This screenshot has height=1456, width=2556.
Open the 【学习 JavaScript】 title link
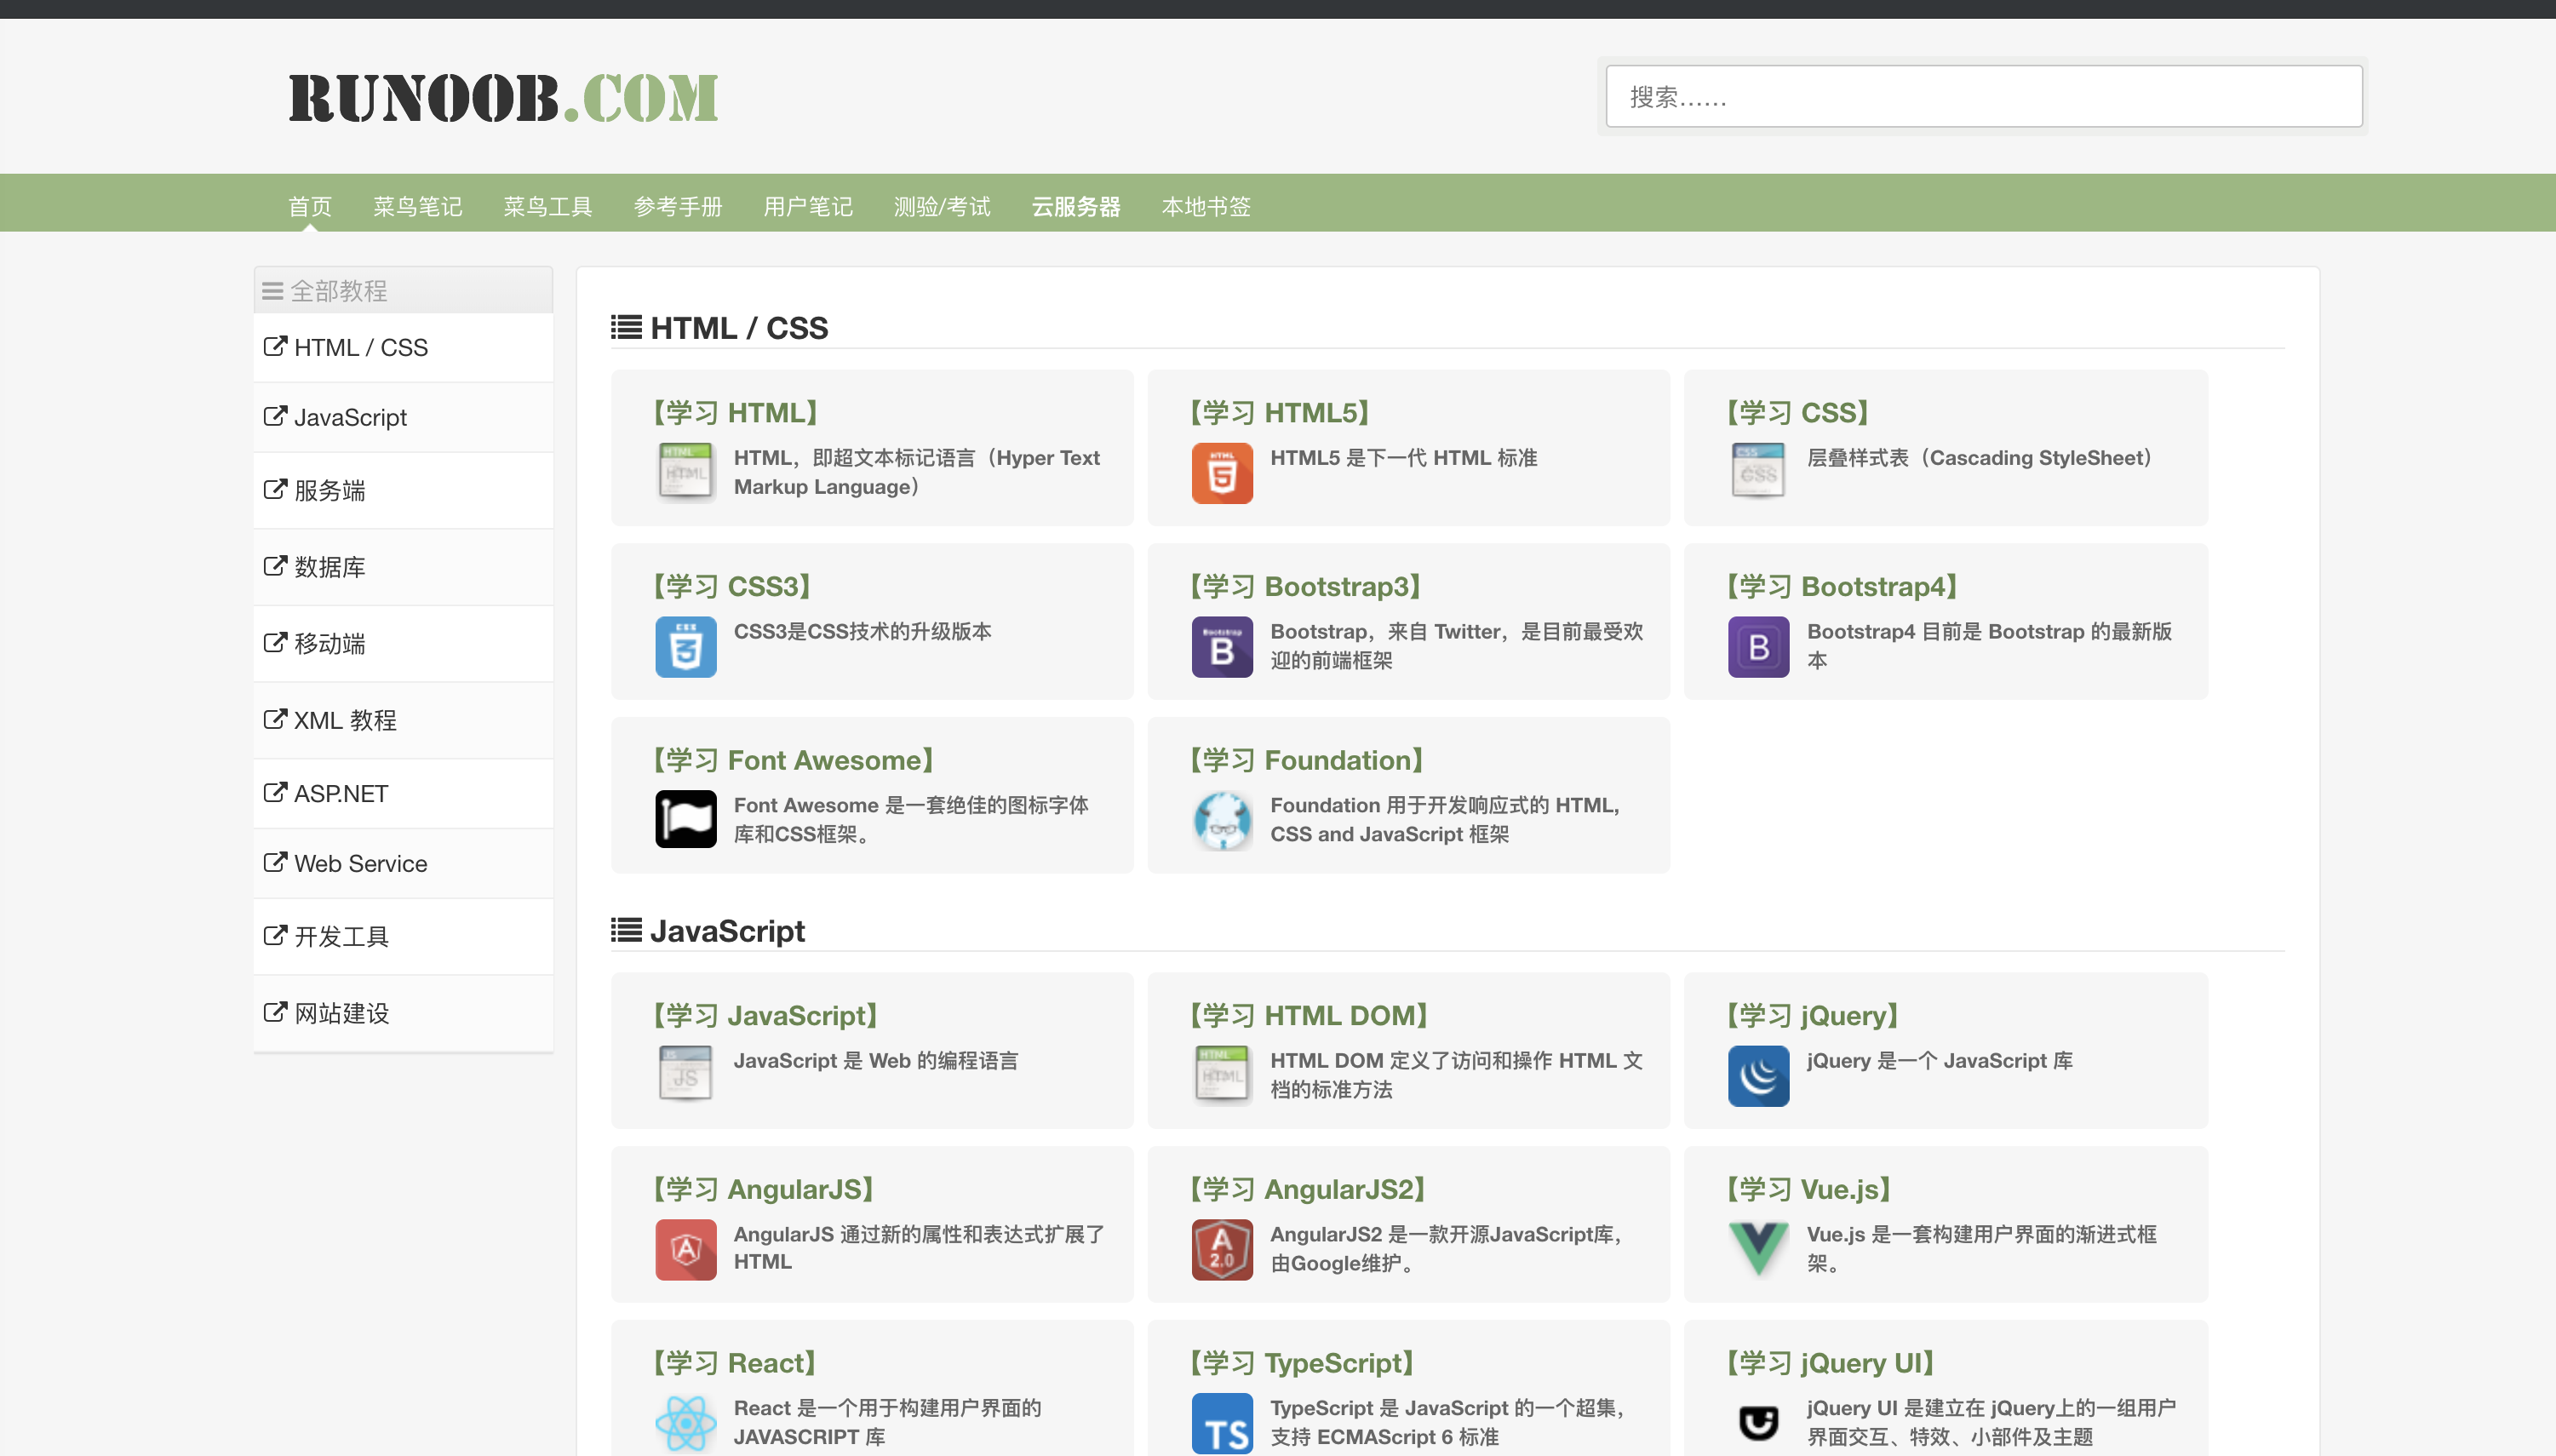[766, 1015]
